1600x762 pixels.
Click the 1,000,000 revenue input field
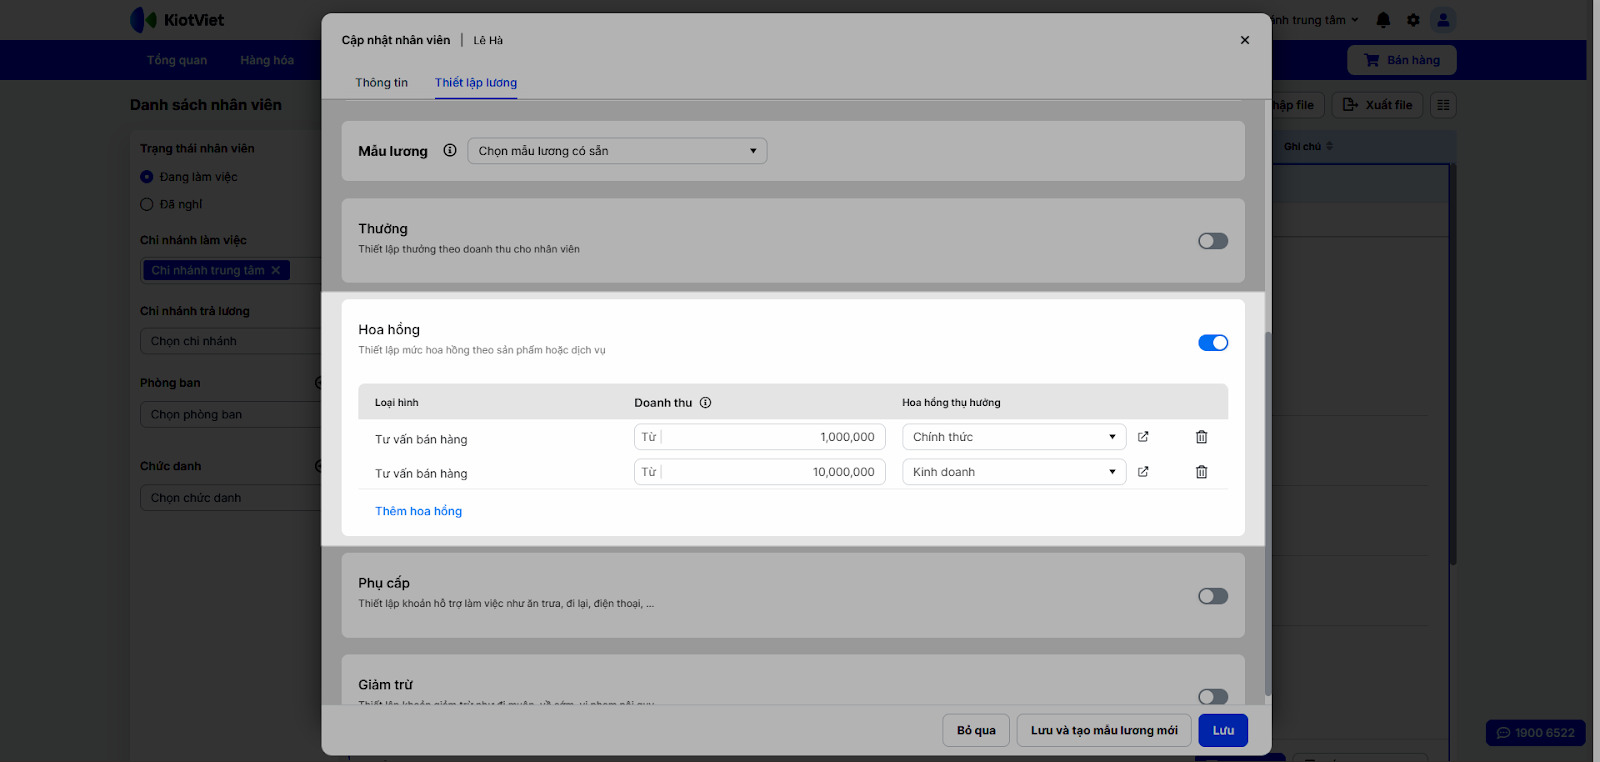click(x=770, y=437)
